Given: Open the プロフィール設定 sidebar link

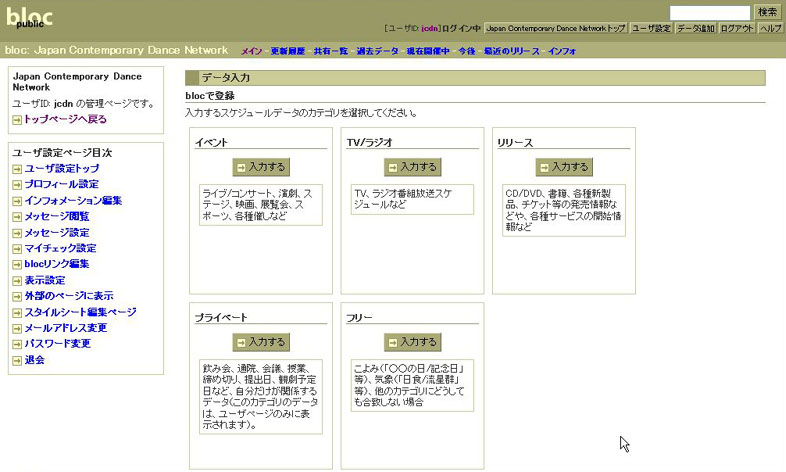Looking at the screenshot, I should tap(62, 184).
